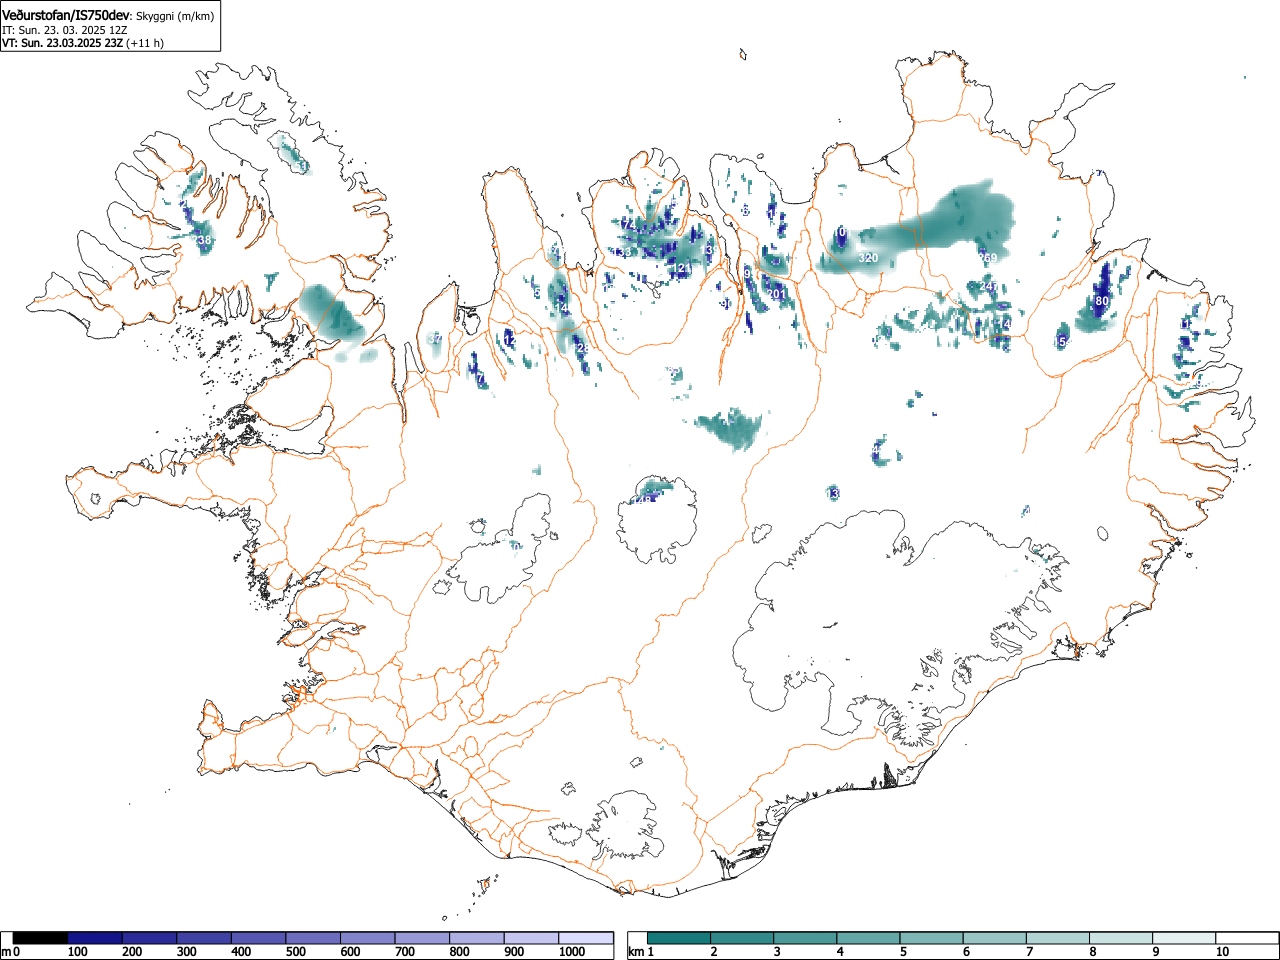Pick the 7–8 km light legend swatch

pos(1058,938)
